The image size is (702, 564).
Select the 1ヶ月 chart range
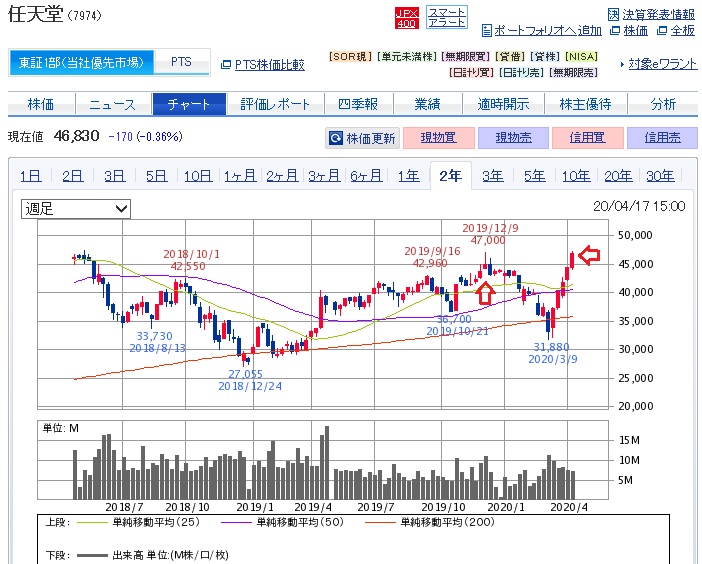(240, 176)
